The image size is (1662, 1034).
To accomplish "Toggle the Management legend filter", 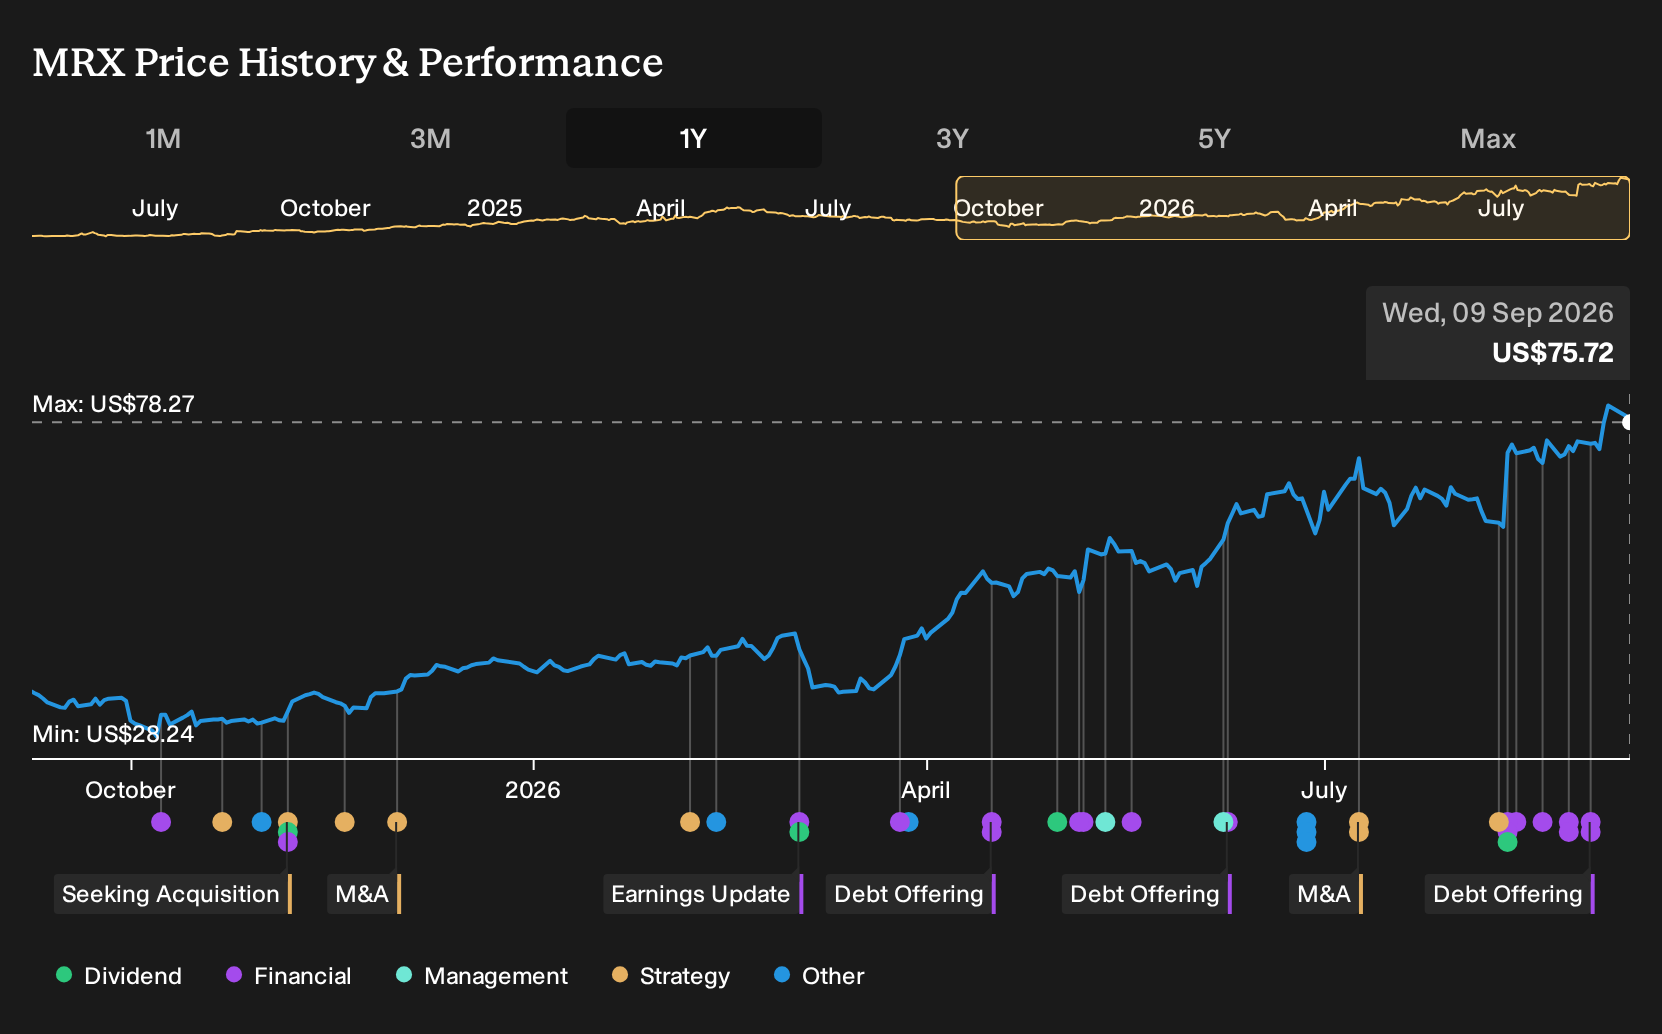I will (x=482, y=975).
